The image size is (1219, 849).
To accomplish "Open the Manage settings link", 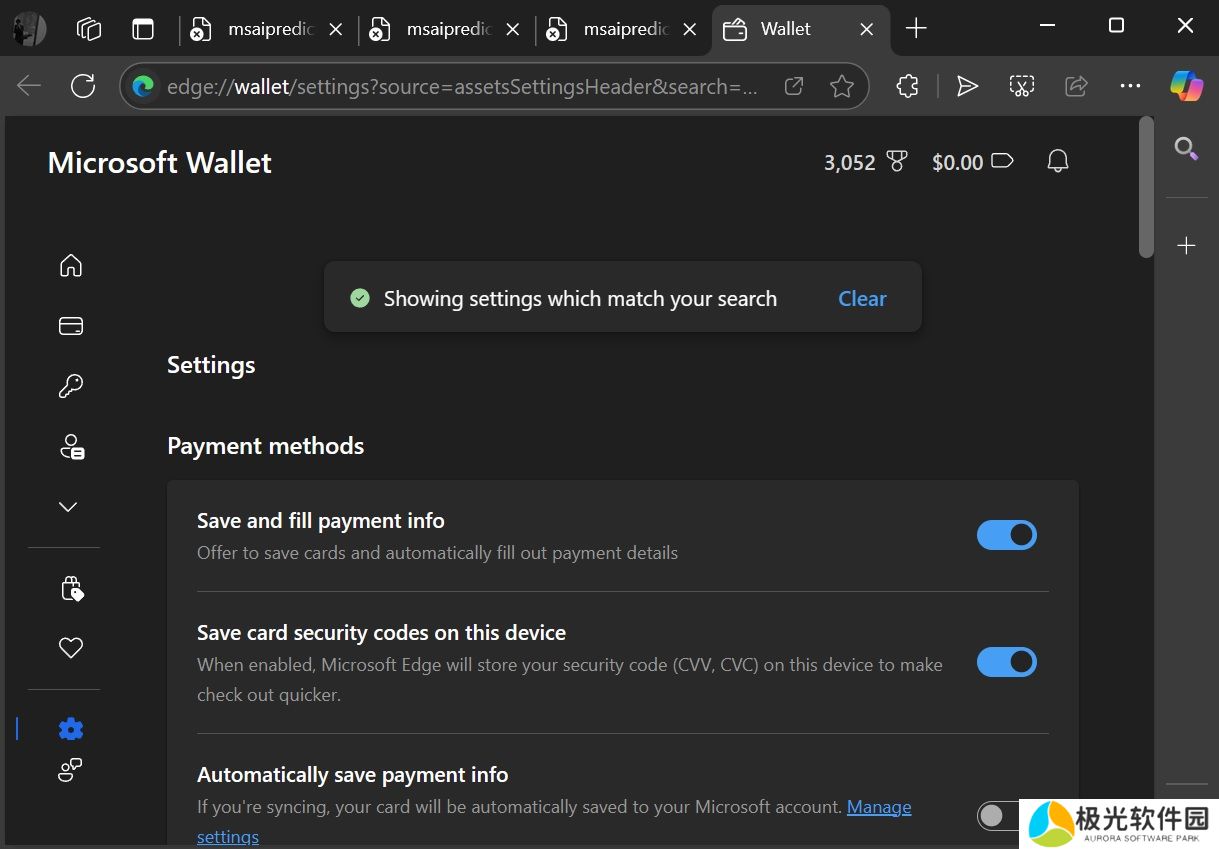I will 879,807.
